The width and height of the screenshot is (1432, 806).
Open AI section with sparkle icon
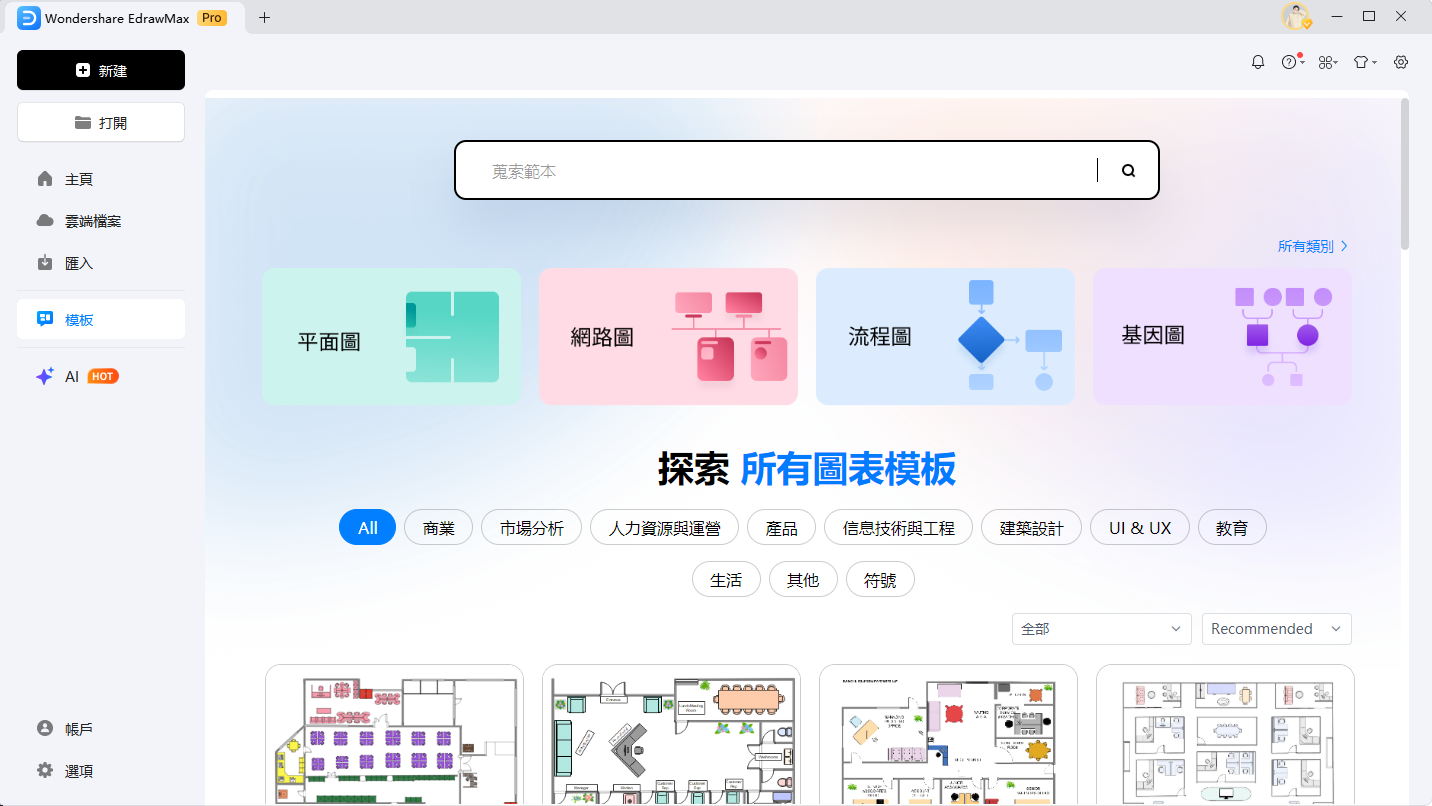(x=45, y=377)
